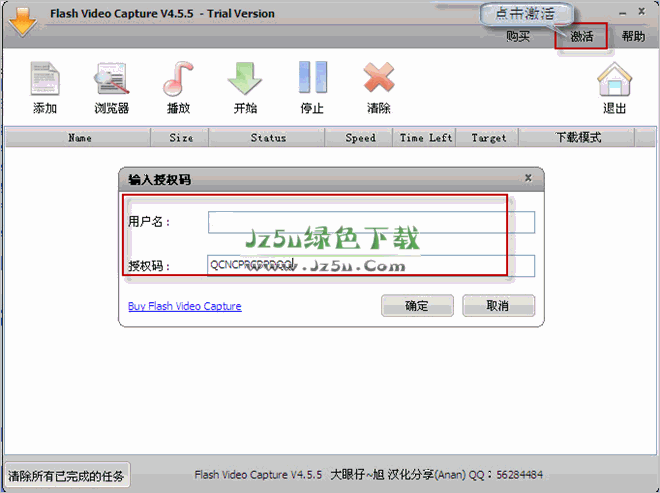
Task: Minimize the Flash Video Capture window
Action: point(623,13)
